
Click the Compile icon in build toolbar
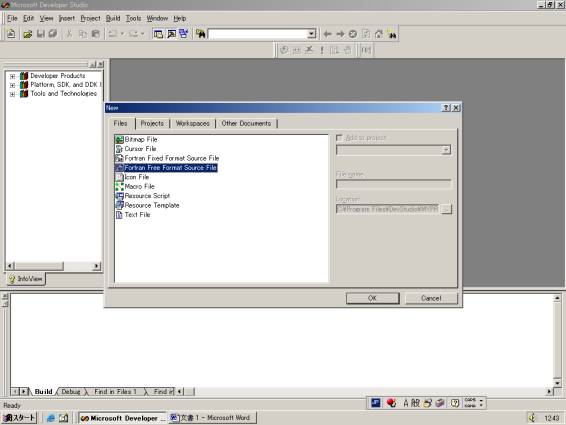[284, 50]
